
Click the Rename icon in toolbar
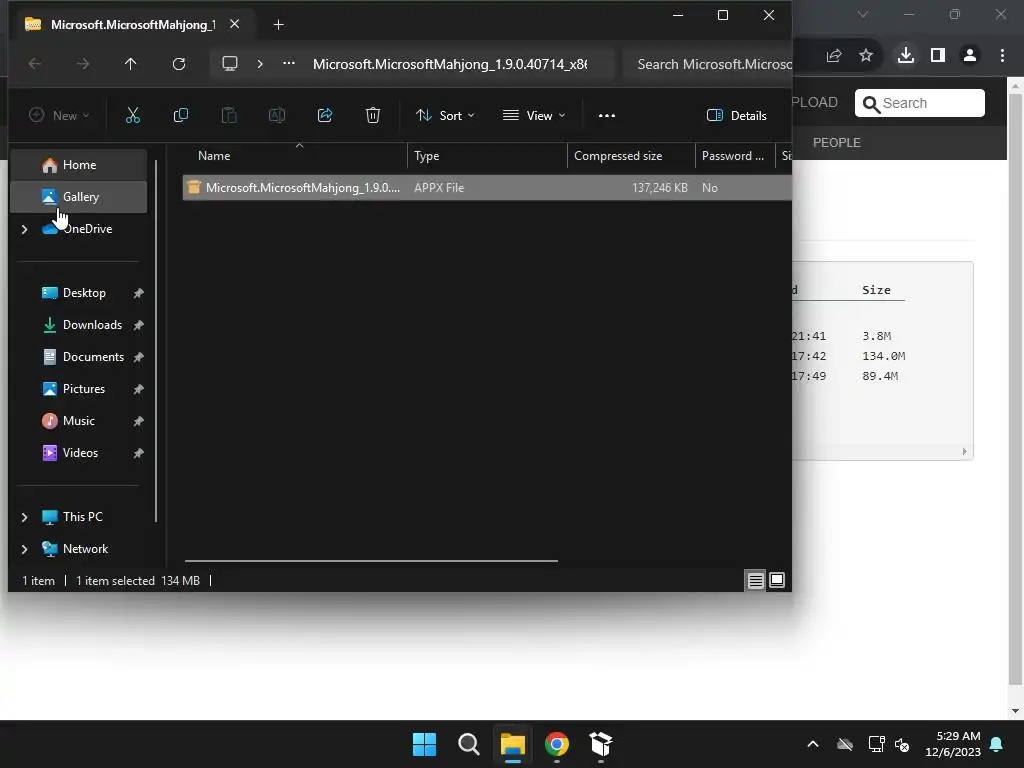277,116
